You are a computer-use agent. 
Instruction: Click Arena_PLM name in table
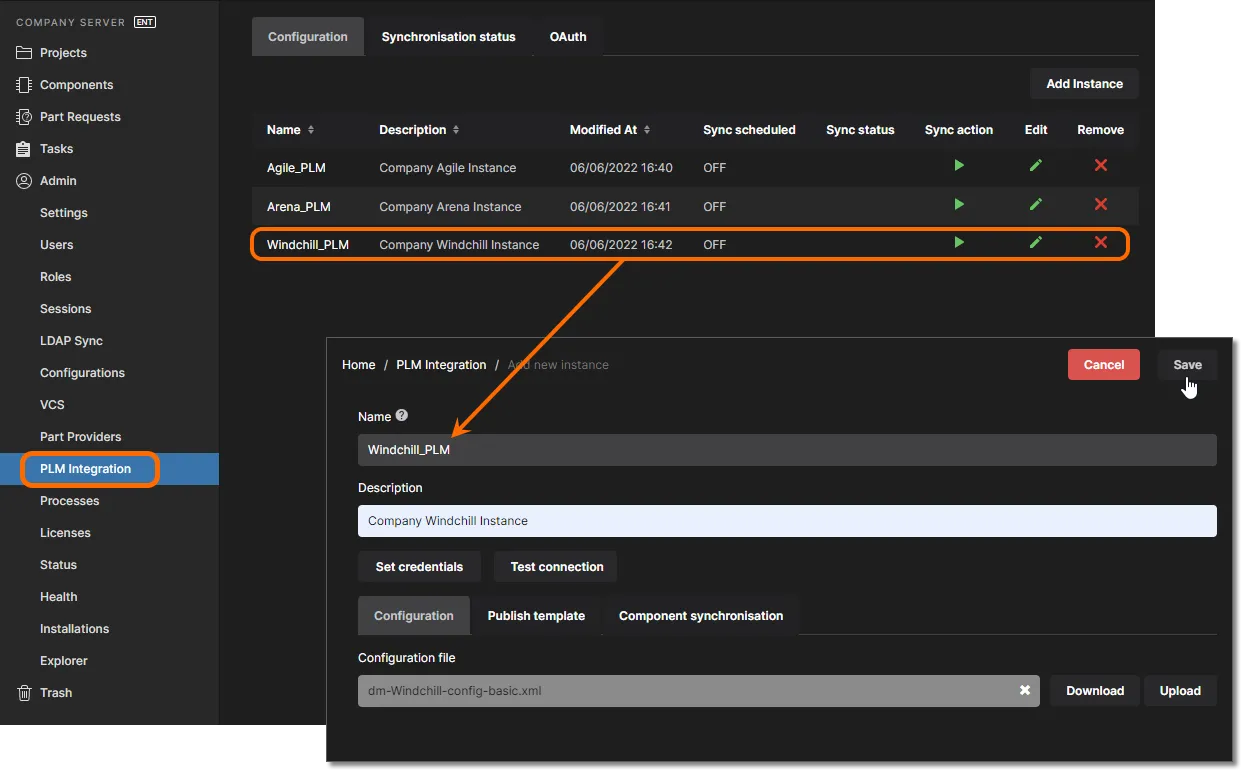click(x=299, y=207)
